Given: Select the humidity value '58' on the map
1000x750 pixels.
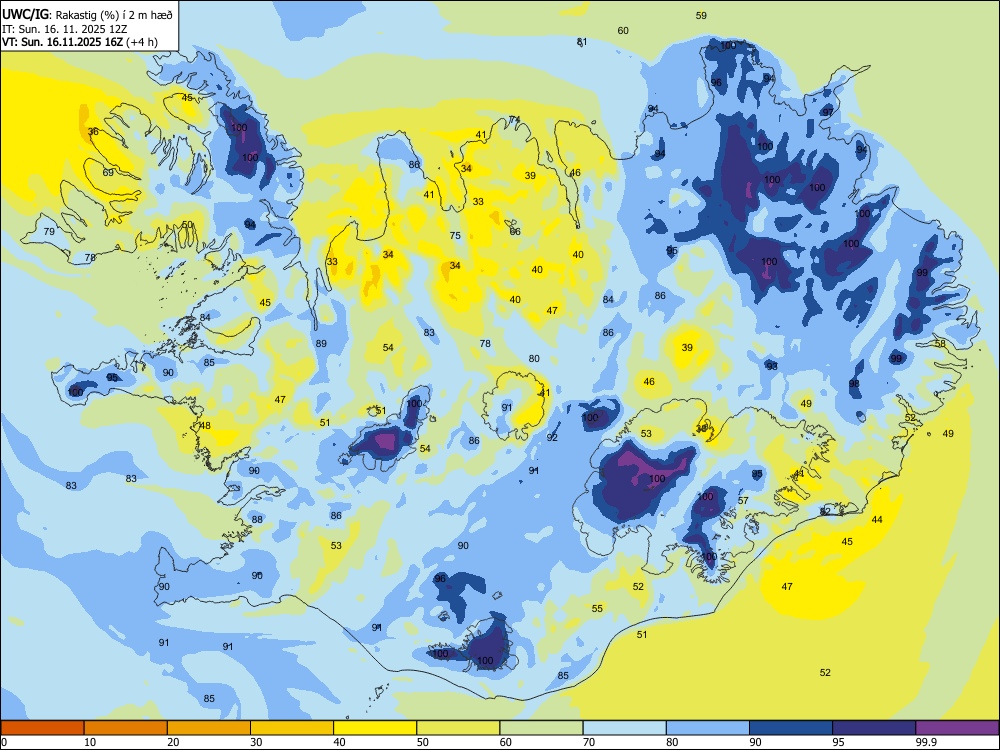Looking at the screenshot, I should (x=940, y=343).
